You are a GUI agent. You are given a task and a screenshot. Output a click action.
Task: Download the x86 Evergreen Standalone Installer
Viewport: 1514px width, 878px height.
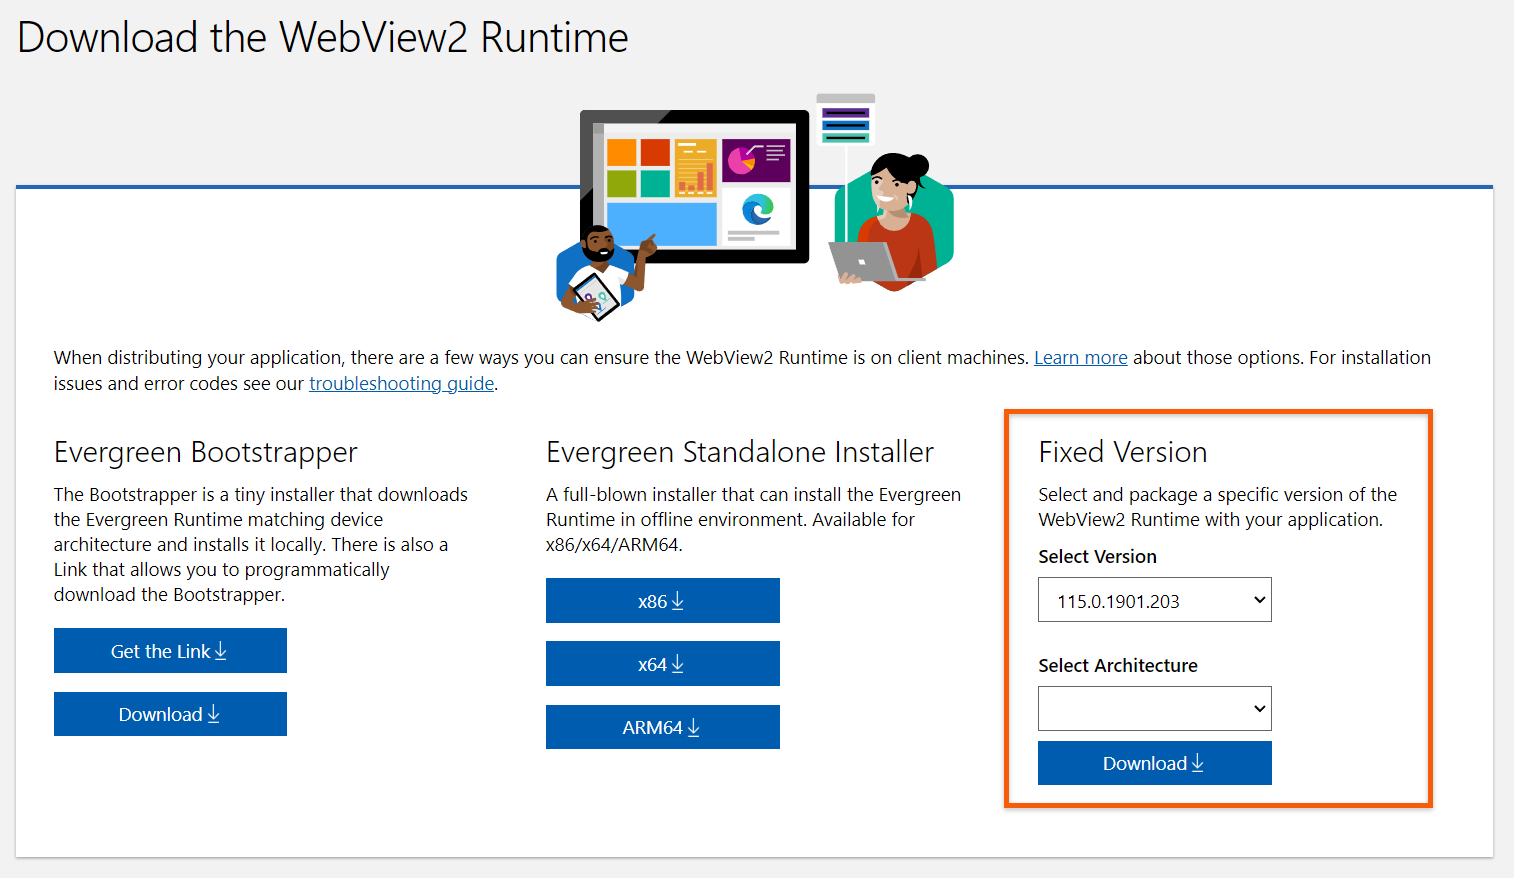662,600
